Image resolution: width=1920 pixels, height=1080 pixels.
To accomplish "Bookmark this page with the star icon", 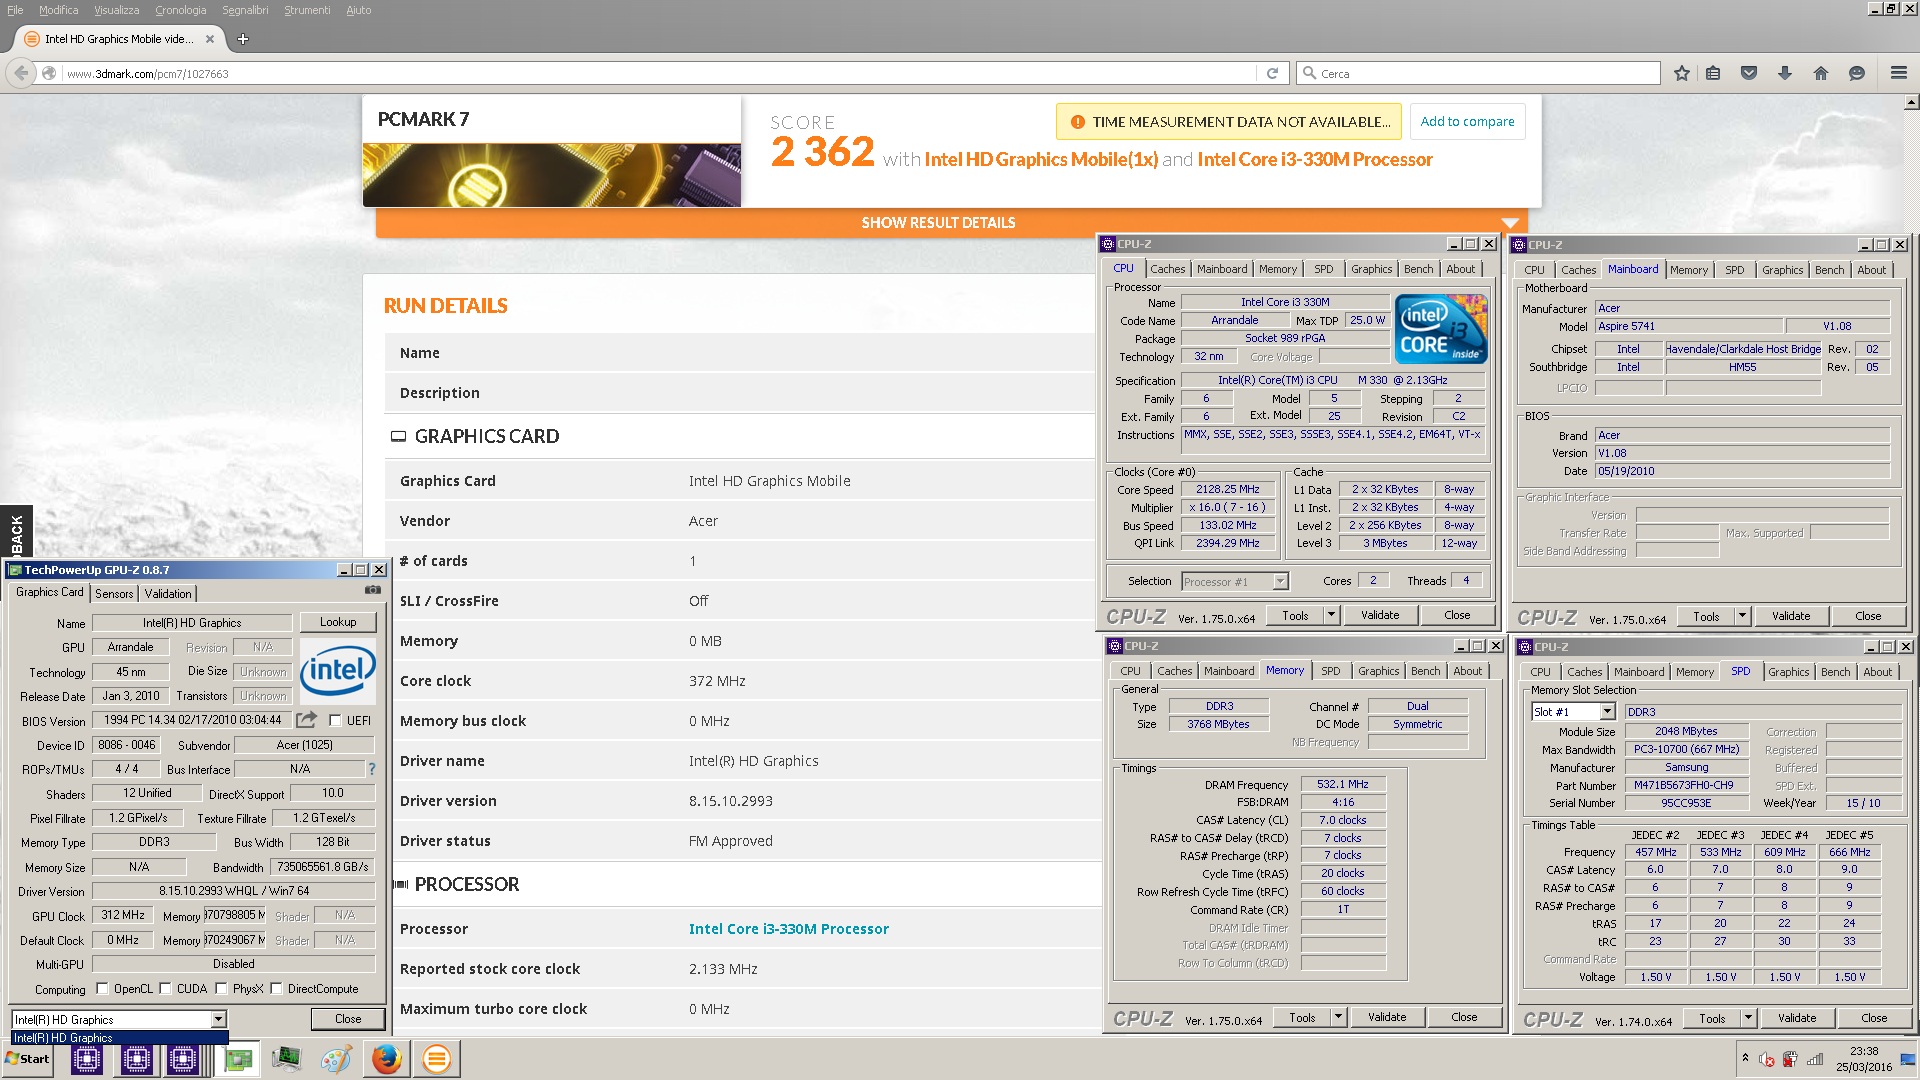I will point(1682,73).
